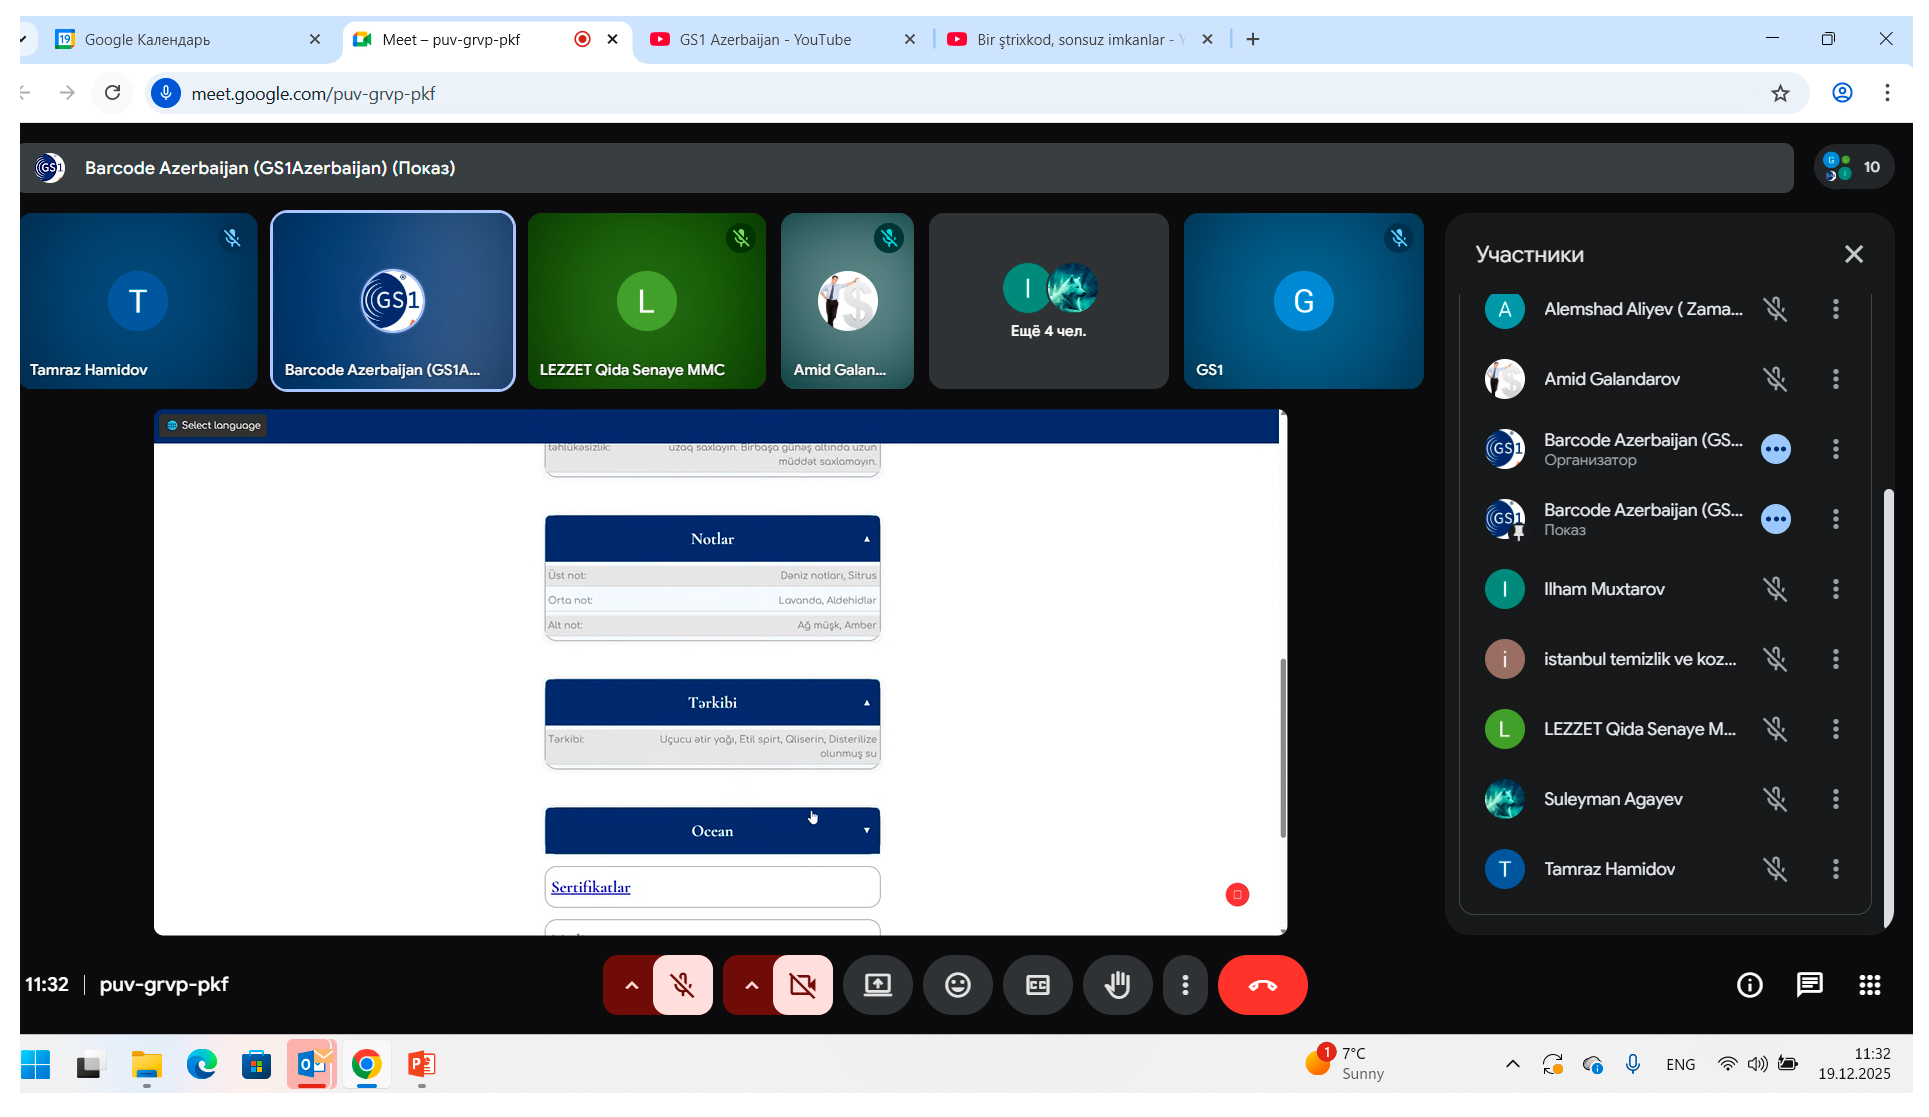This screenshot has width=1929, height=1117.
Task: Toggle the muted microphone button
Action: (x=683, y=985)
